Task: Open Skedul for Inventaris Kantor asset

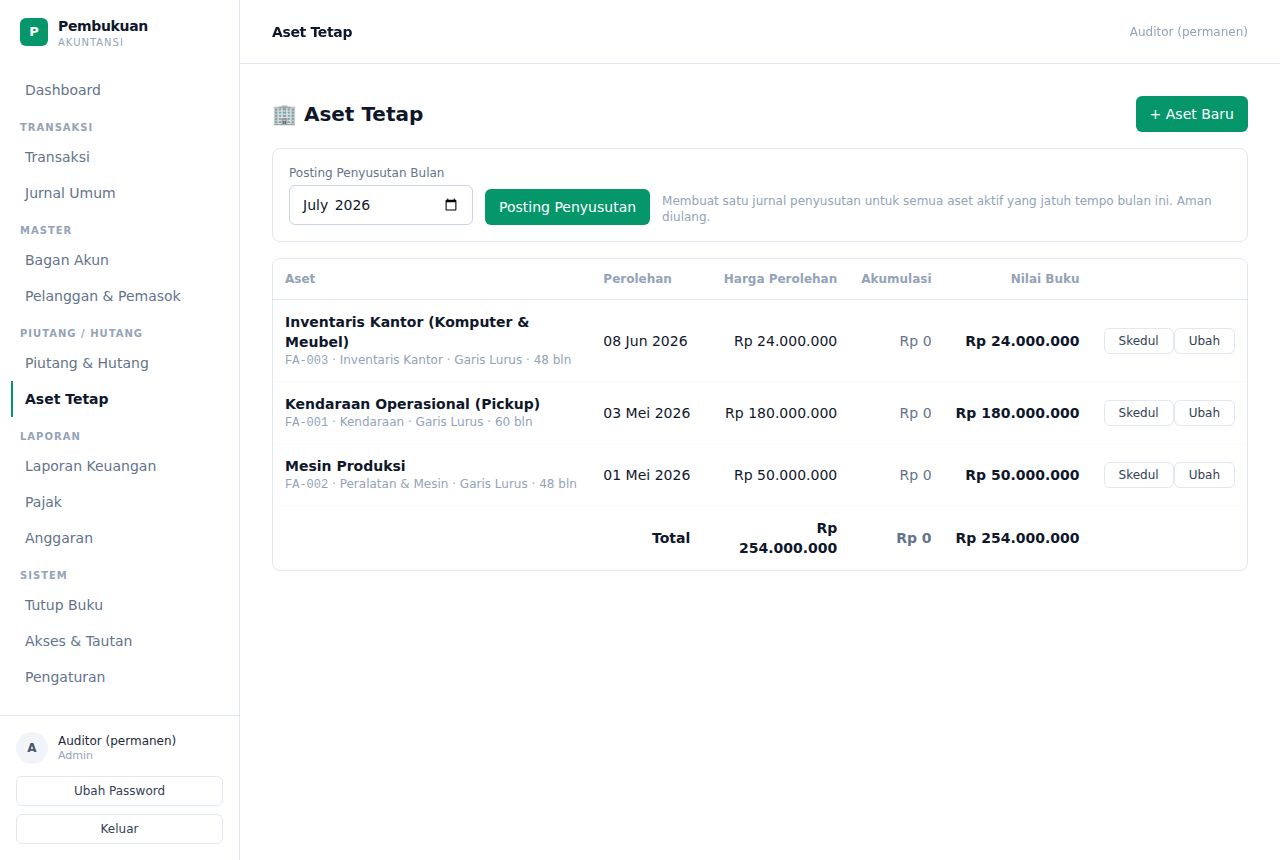Action: point(1138,341)
